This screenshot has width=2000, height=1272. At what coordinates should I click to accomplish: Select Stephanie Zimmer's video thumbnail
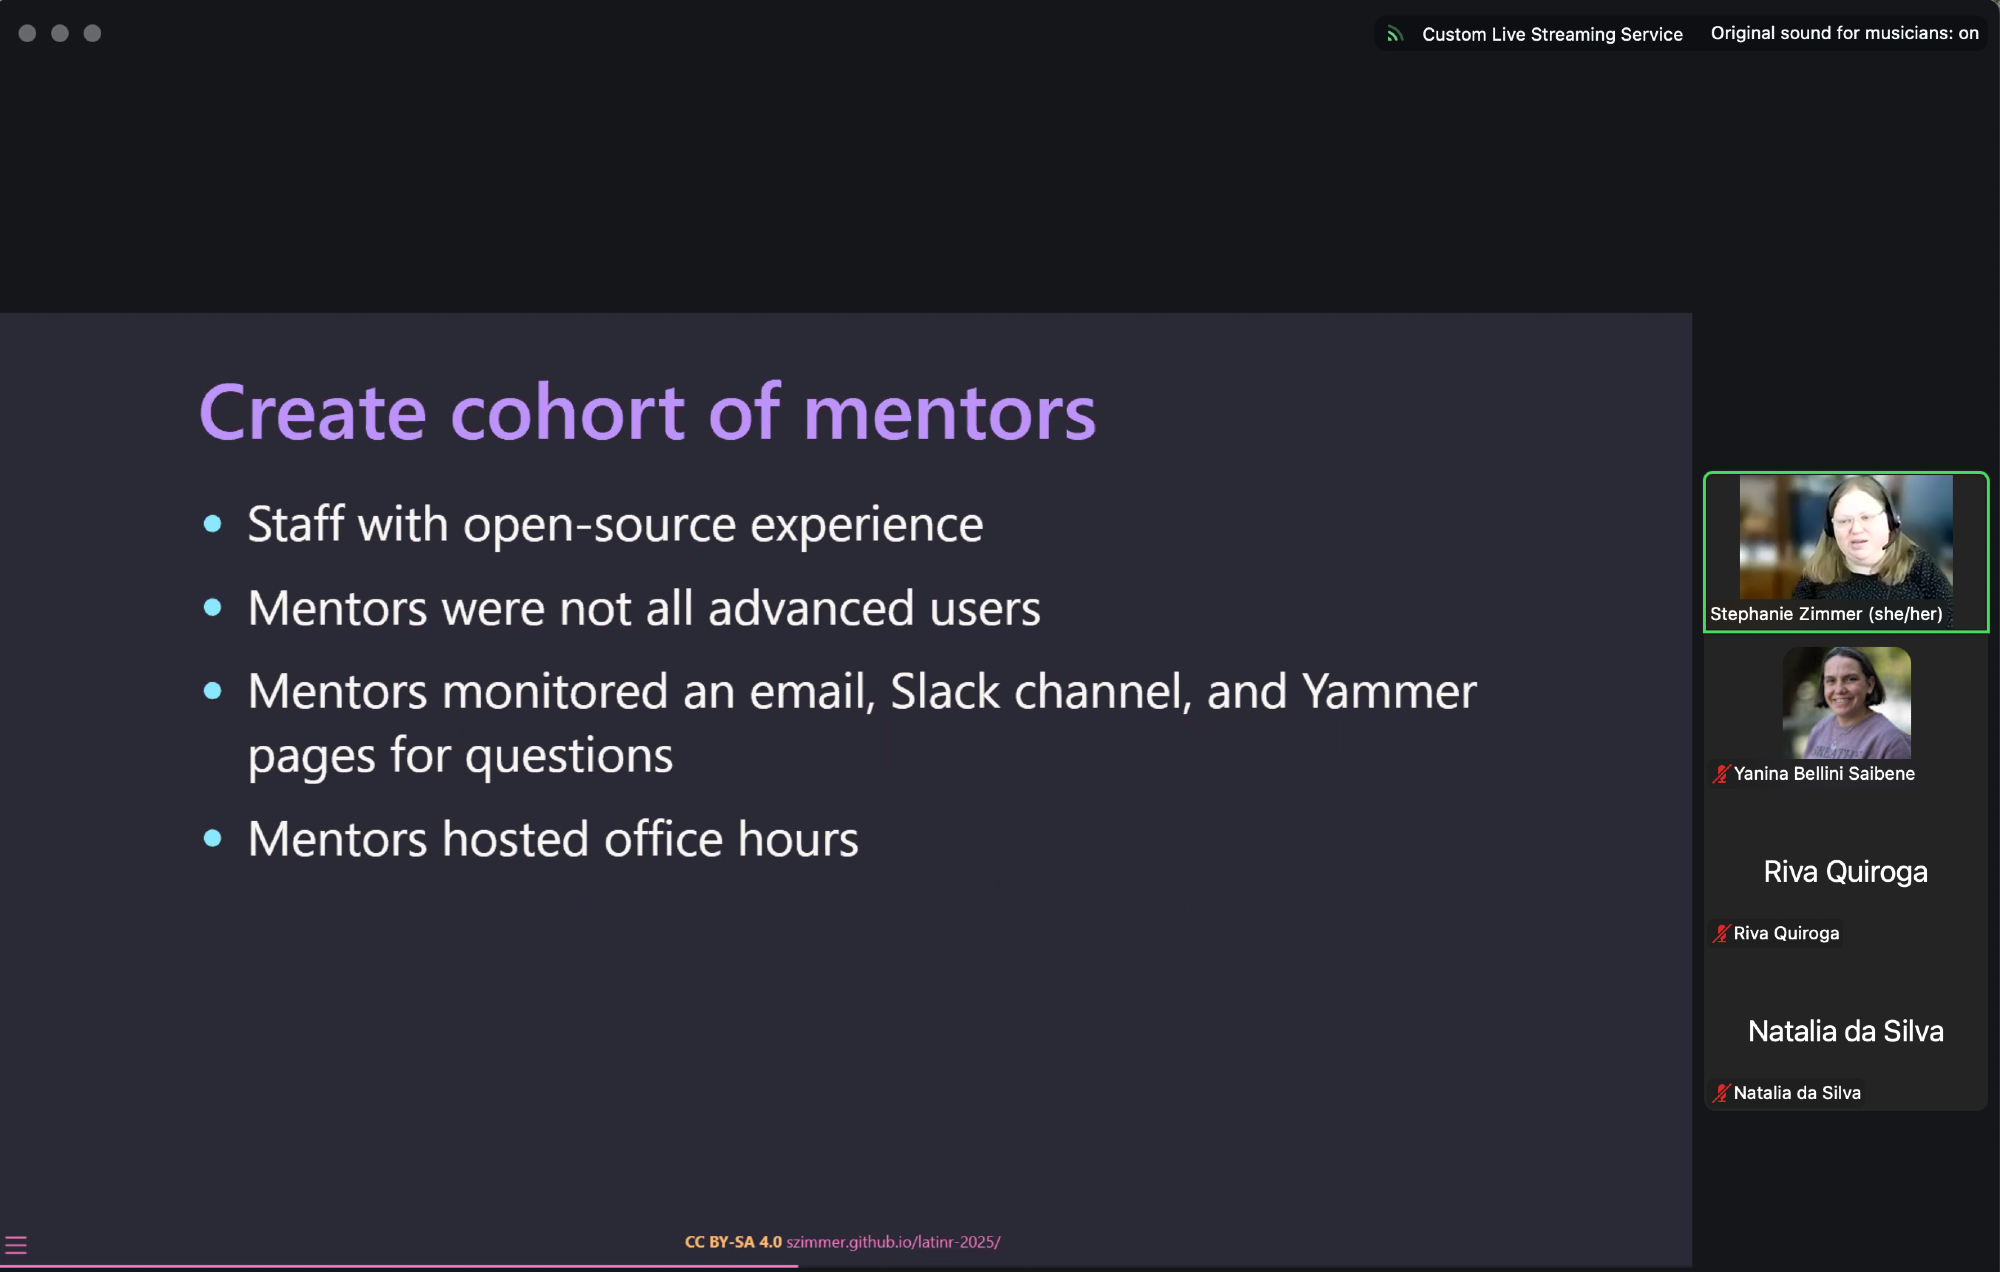click(x=1846, y=538)
